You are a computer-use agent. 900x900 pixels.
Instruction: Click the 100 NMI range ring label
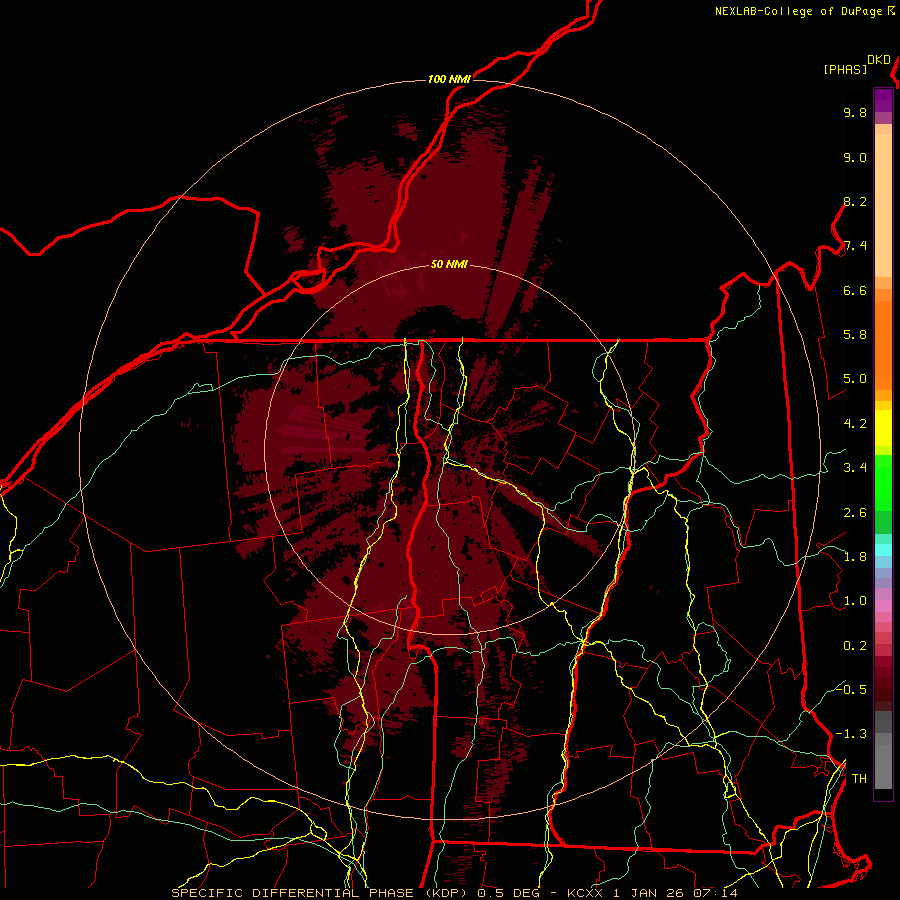pos(449,79)
